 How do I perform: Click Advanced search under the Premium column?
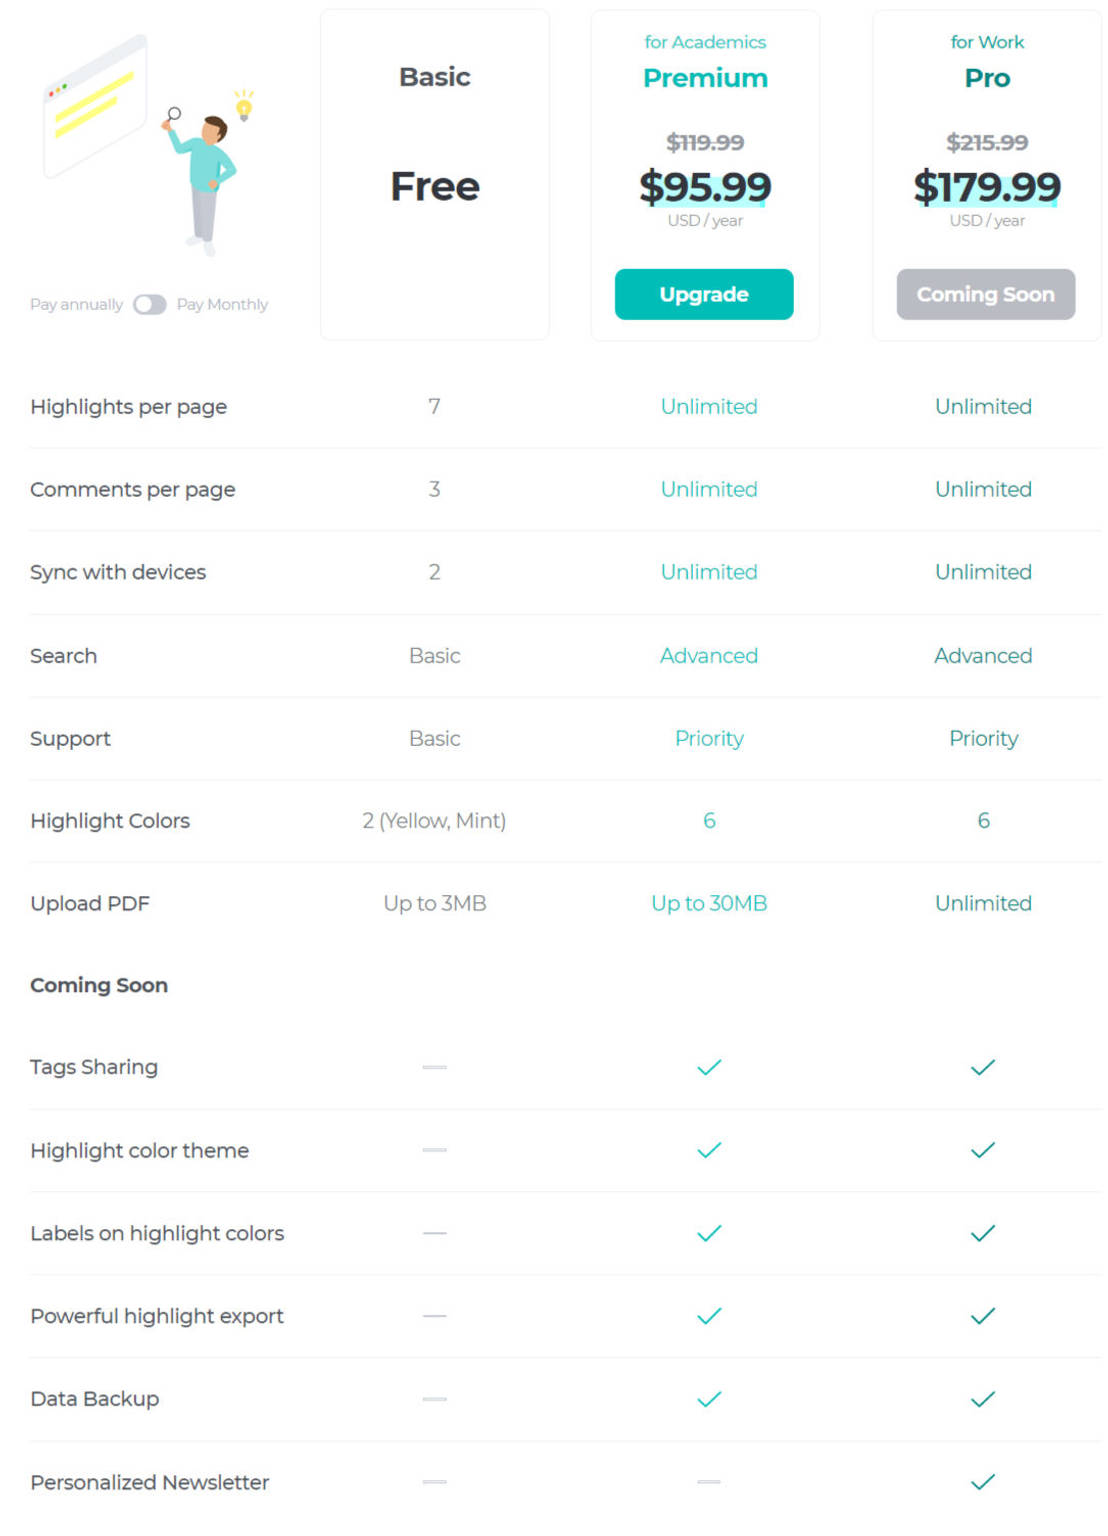(x=709, y=656)
